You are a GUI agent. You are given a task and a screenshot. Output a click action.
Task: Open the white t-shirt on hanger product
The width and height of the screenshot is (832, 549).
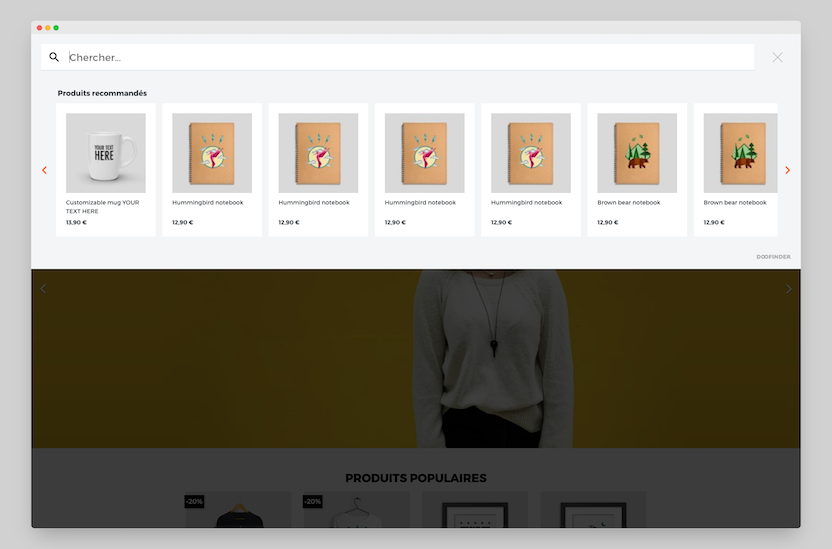coord(356,510)
